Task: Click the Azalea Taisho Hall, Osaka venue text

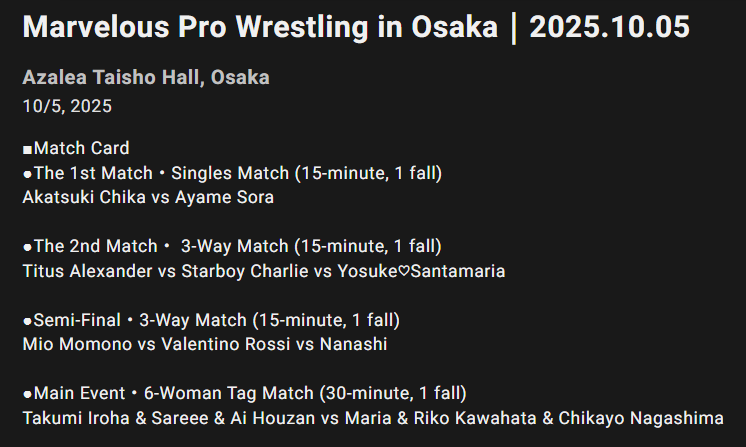Action: [145, 77]
